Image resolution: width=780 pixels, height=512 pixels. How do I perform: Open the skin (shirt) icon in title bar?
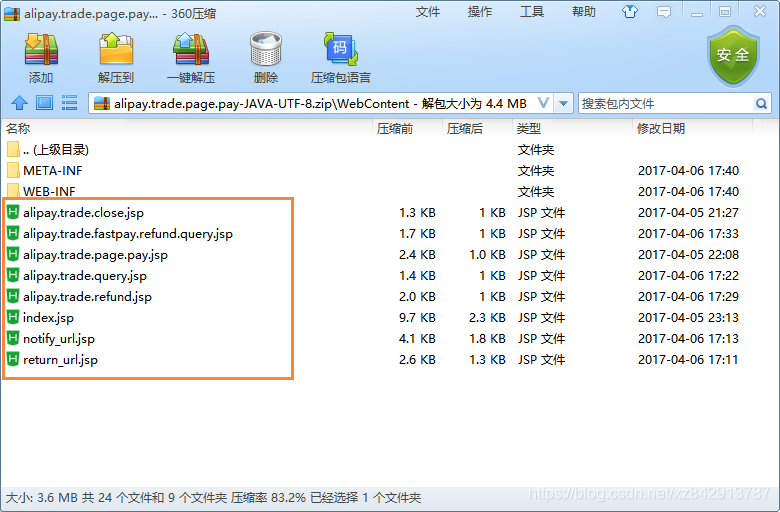[630, 12]
